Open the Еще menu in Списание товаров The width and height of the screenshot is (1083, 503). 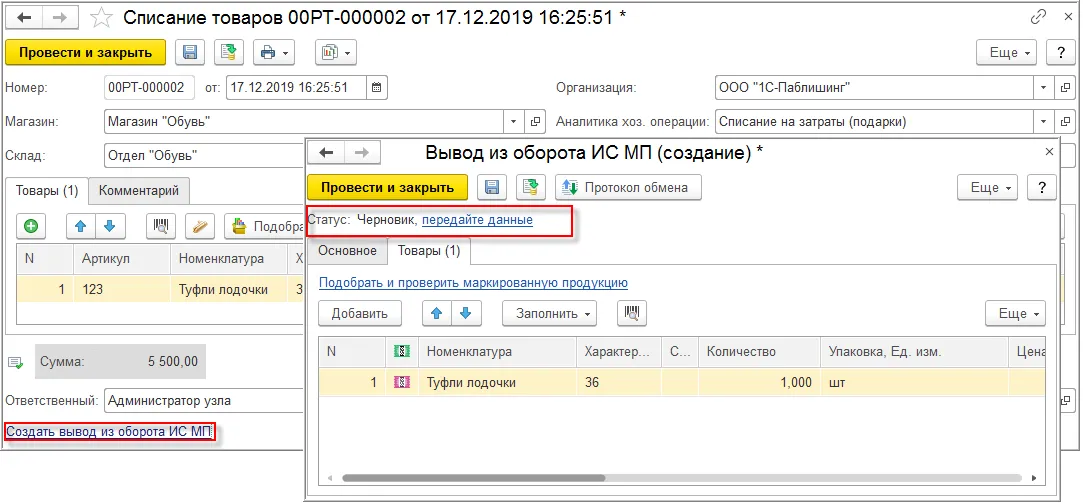point(1008,53)
